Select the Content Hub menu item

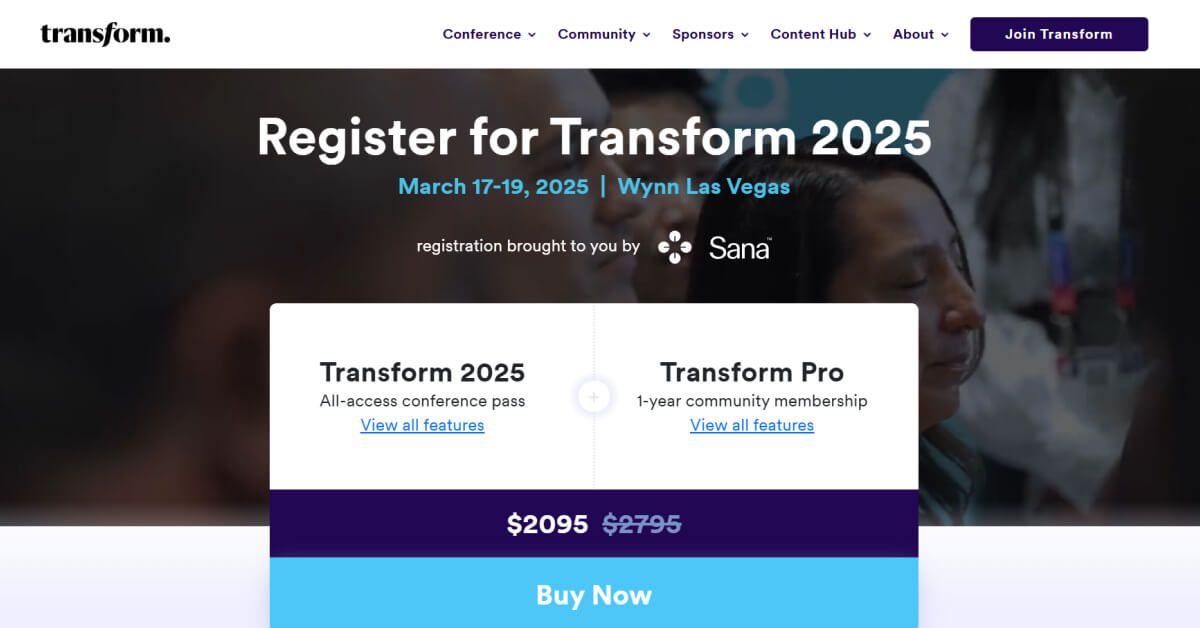point(813,33)
